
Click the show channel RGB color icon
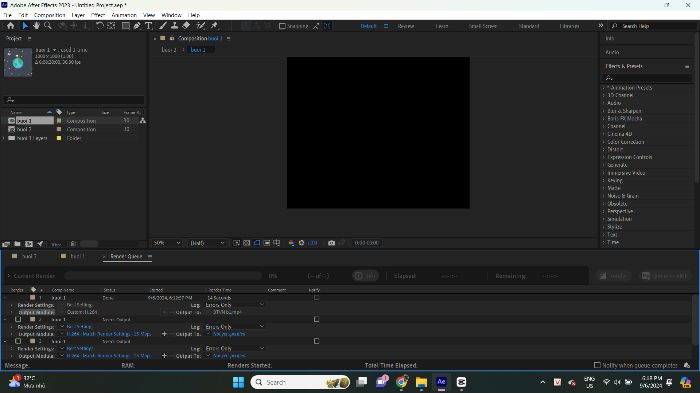point(291,243)
